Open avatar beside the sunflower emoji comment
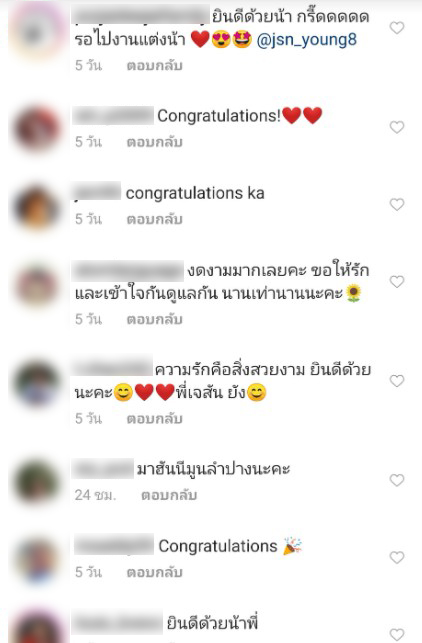 (37, 285)
